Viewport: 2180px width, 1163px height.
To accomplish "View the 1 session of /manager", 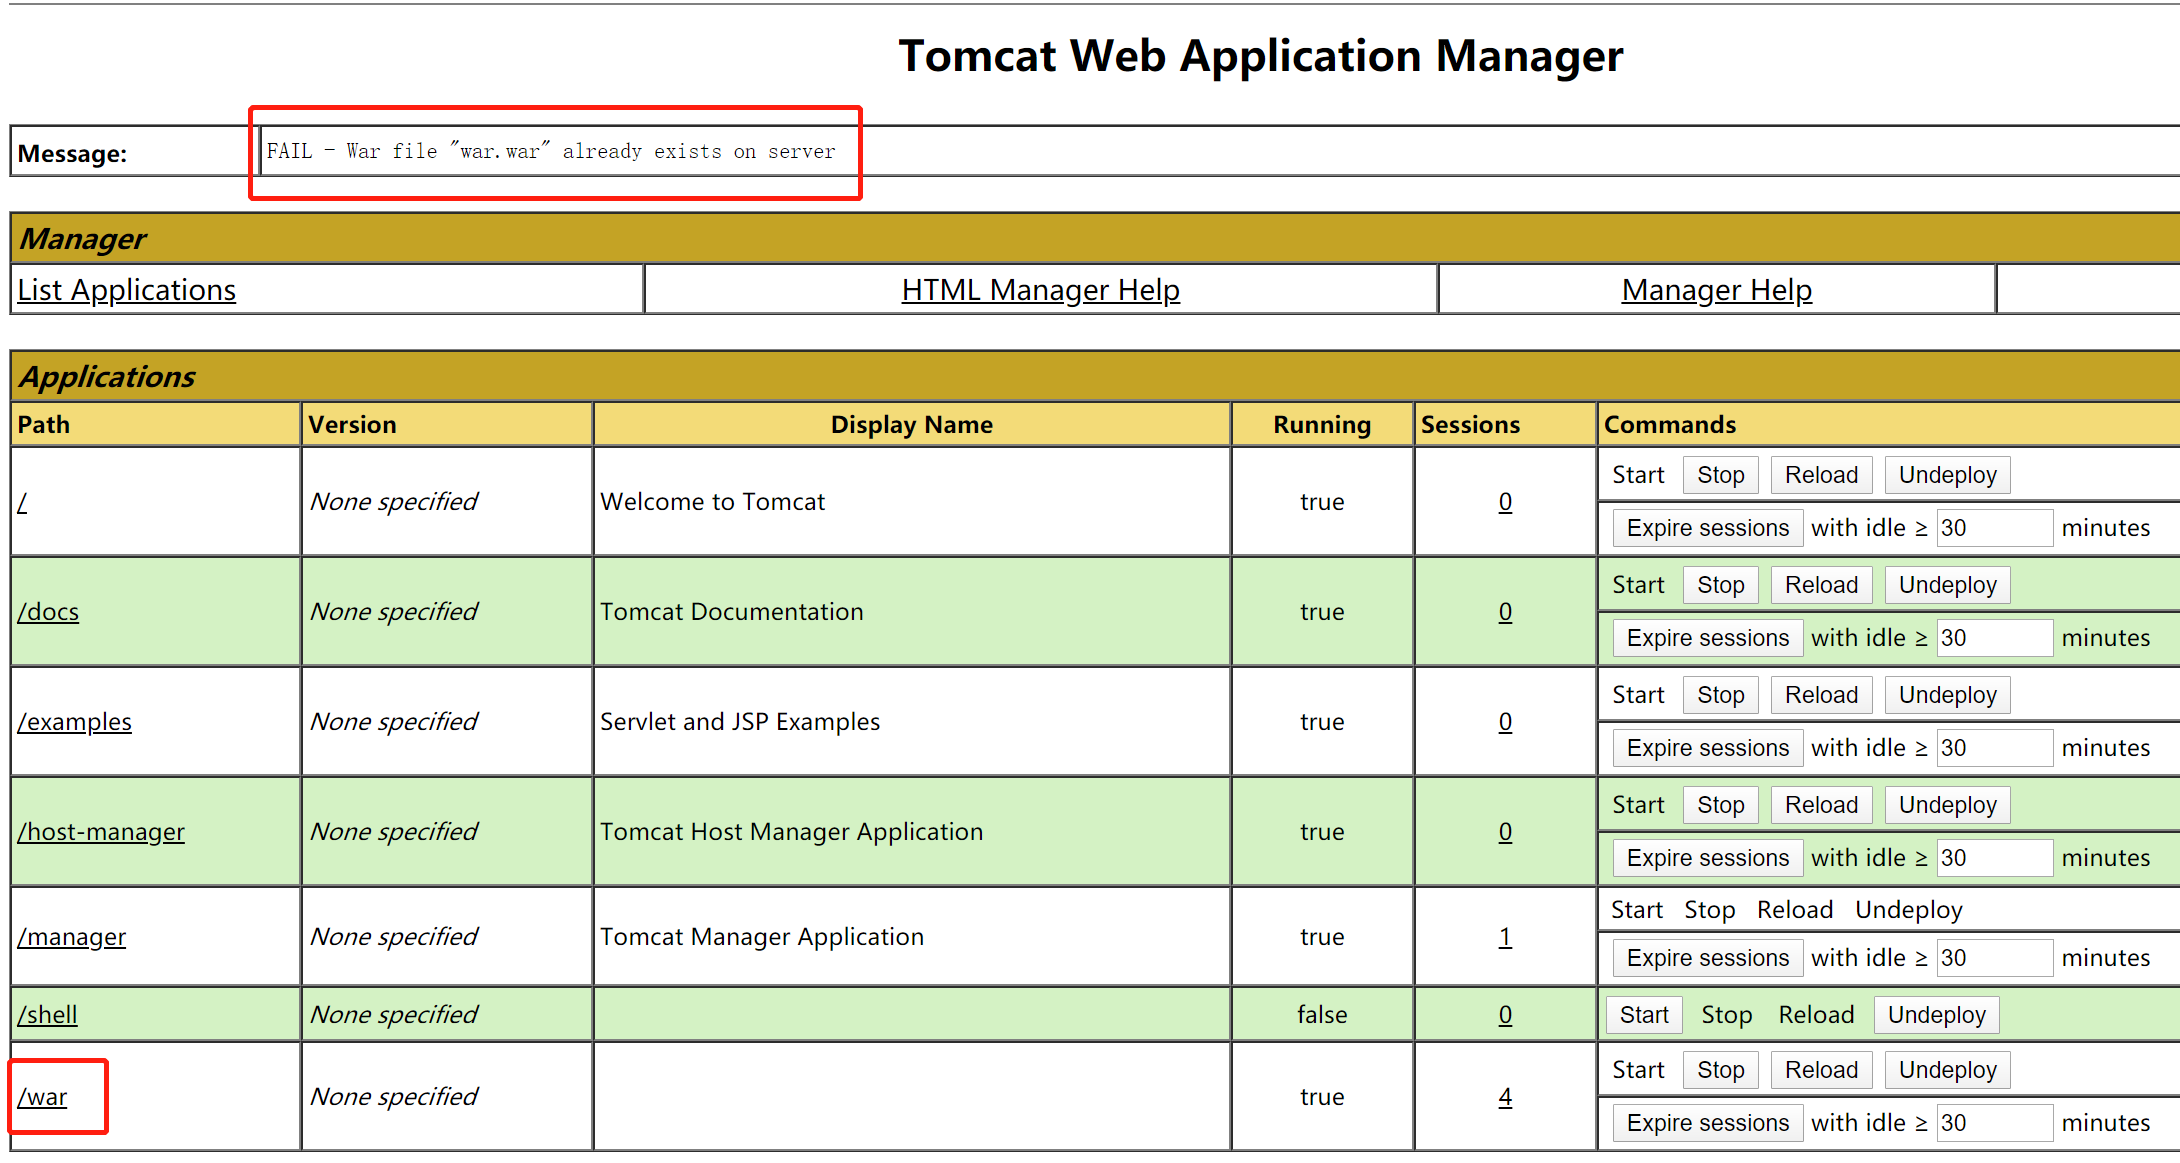I will [x=1505, y=937].
